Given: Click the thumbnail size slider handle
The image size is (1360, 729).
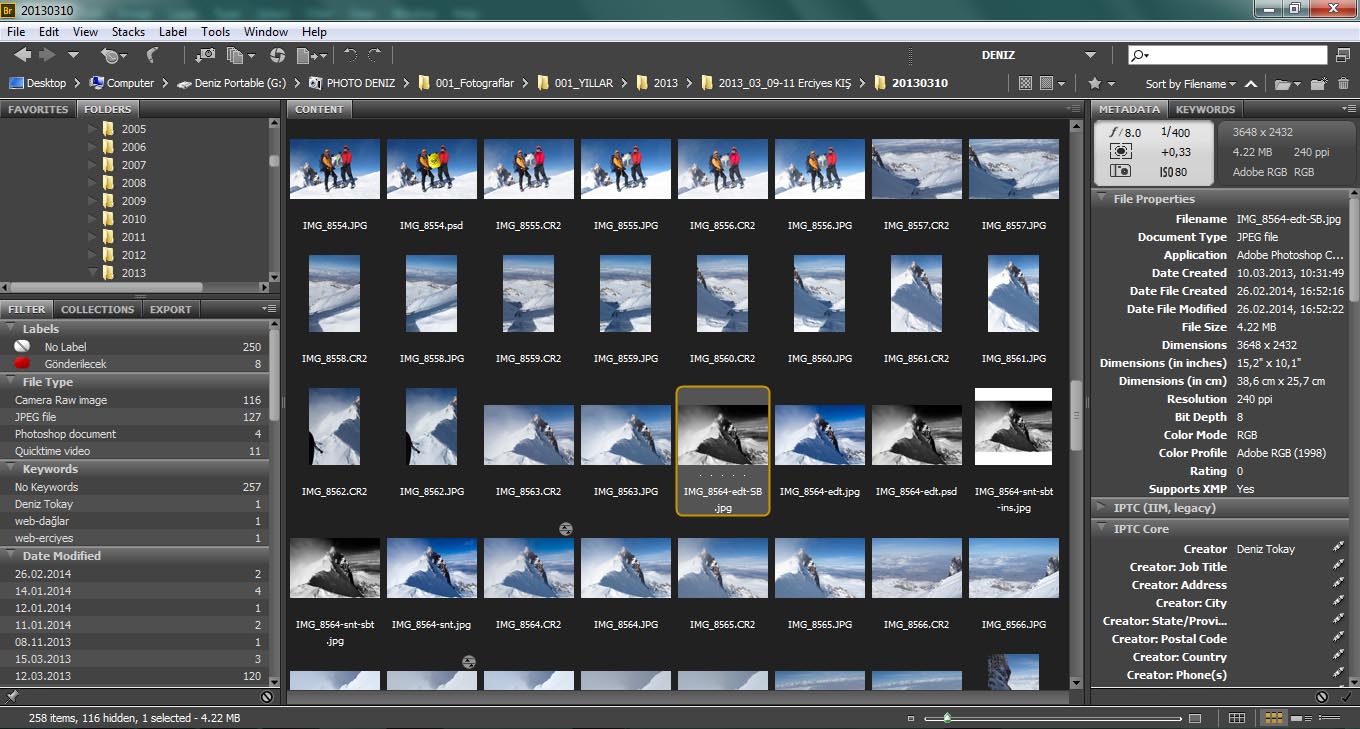Looking at the screenshot, I should tap(946, 718).
